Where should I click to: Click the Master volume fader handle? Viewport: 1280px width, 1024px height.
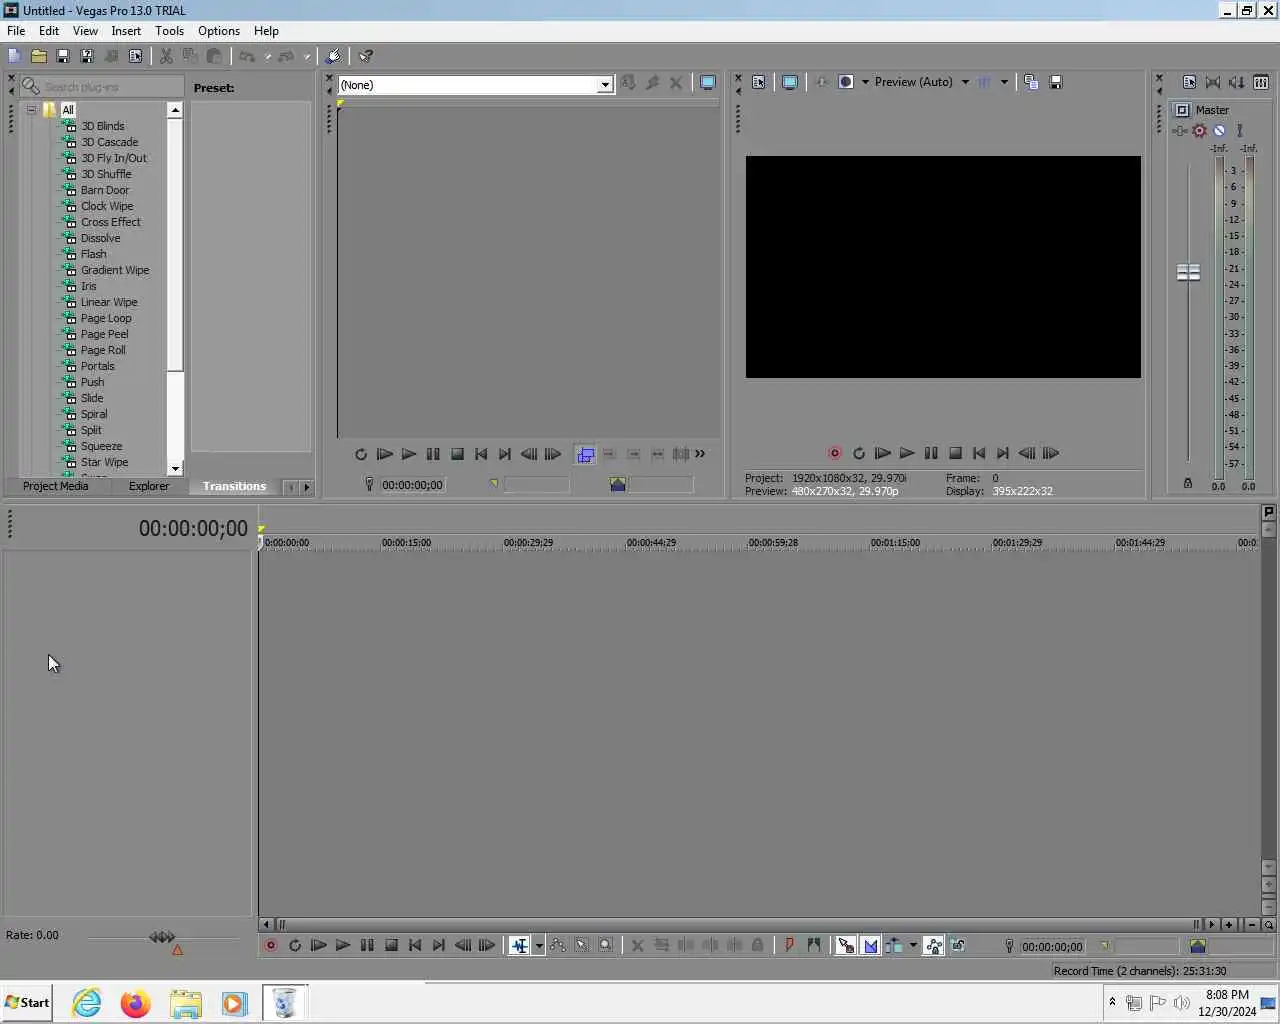point(1188,272)
